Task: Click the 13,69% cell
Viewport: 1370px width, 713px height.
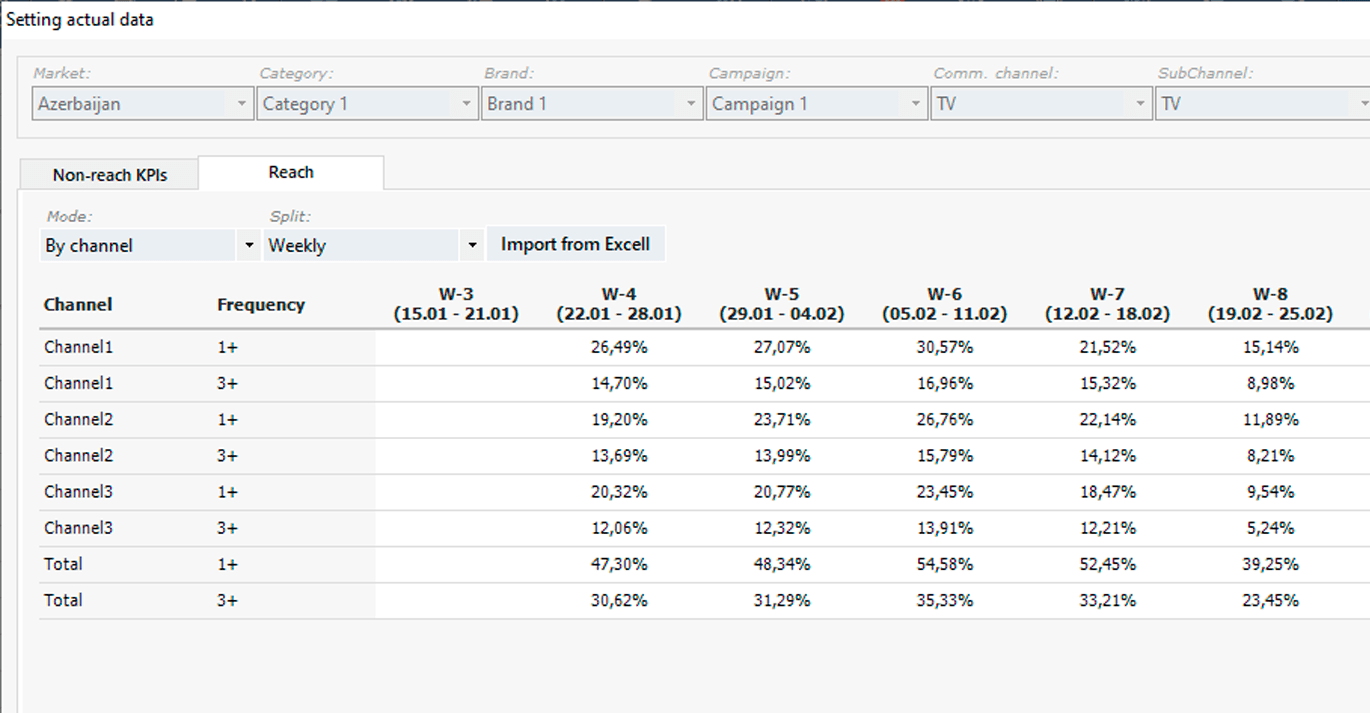Action: (619, 456)
